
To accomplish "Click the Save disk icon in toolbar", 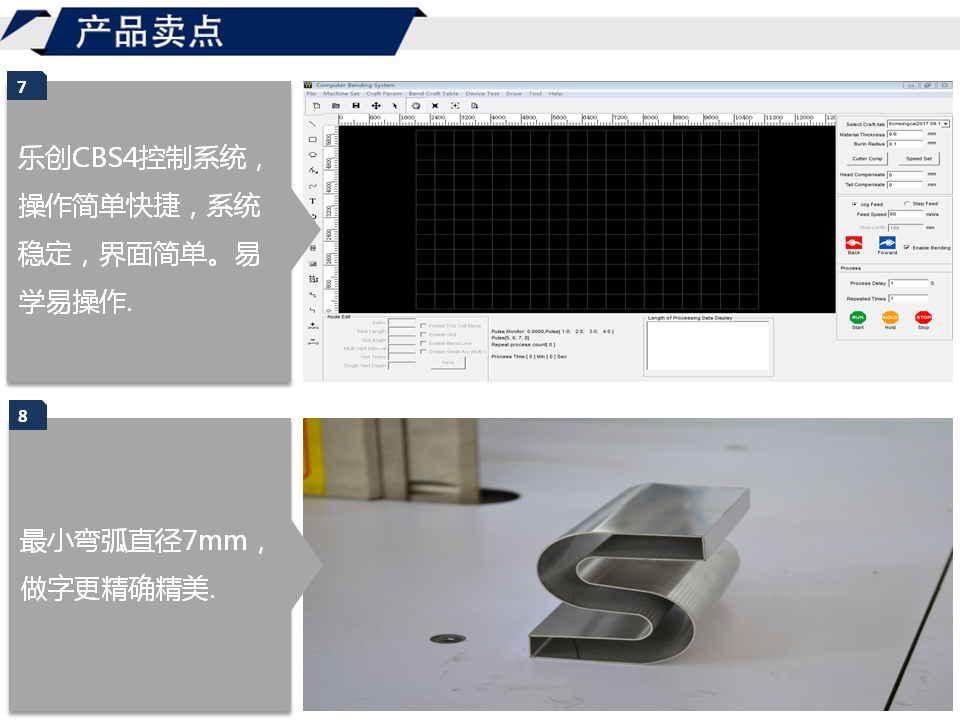I will click(x=356, y=105).
